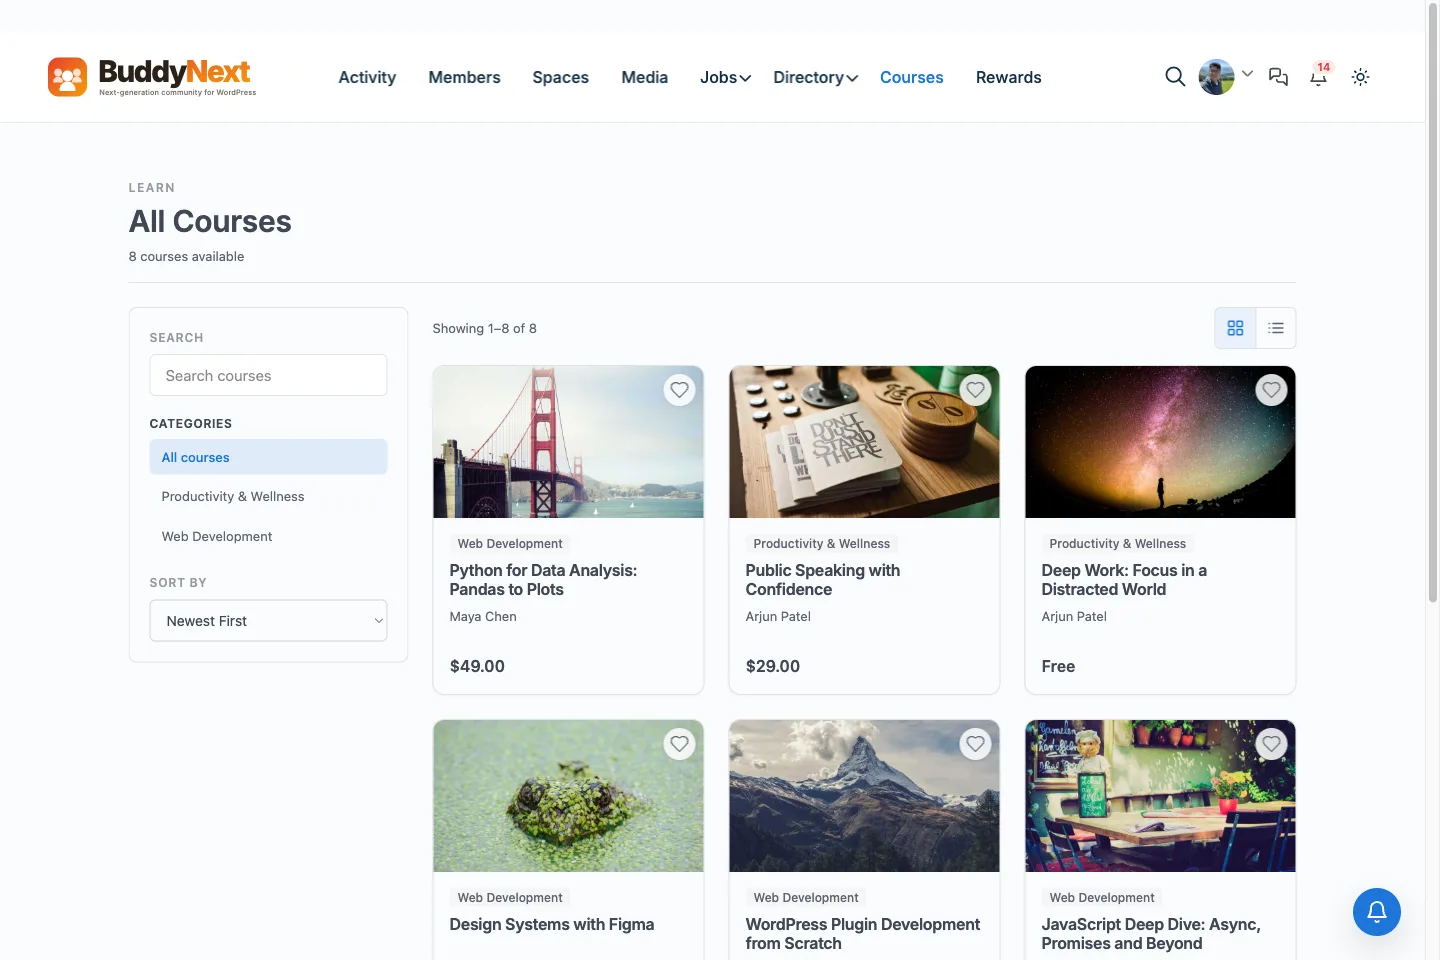Open the notifications bell with 14 badge

coord(1319,76)
